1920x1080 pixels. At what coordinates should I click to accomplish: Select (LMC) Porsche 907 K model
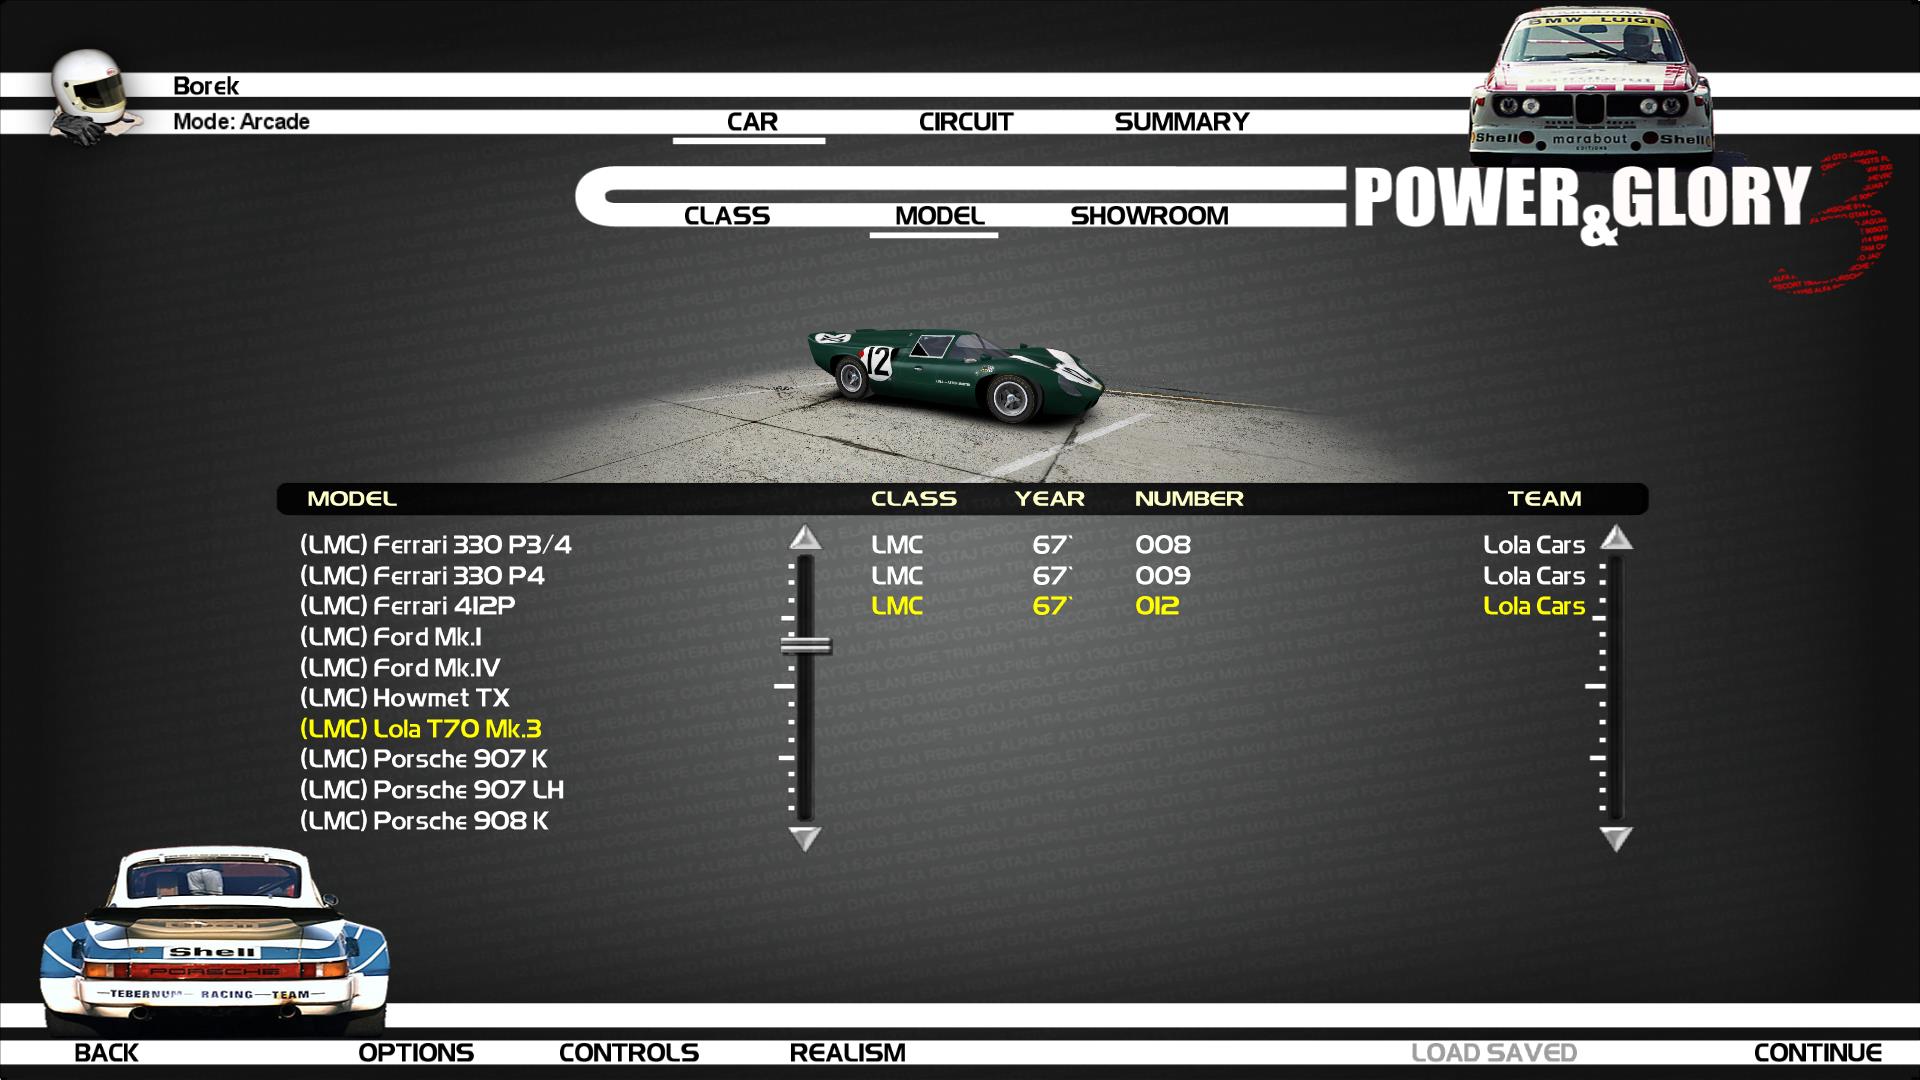[424, 759]
